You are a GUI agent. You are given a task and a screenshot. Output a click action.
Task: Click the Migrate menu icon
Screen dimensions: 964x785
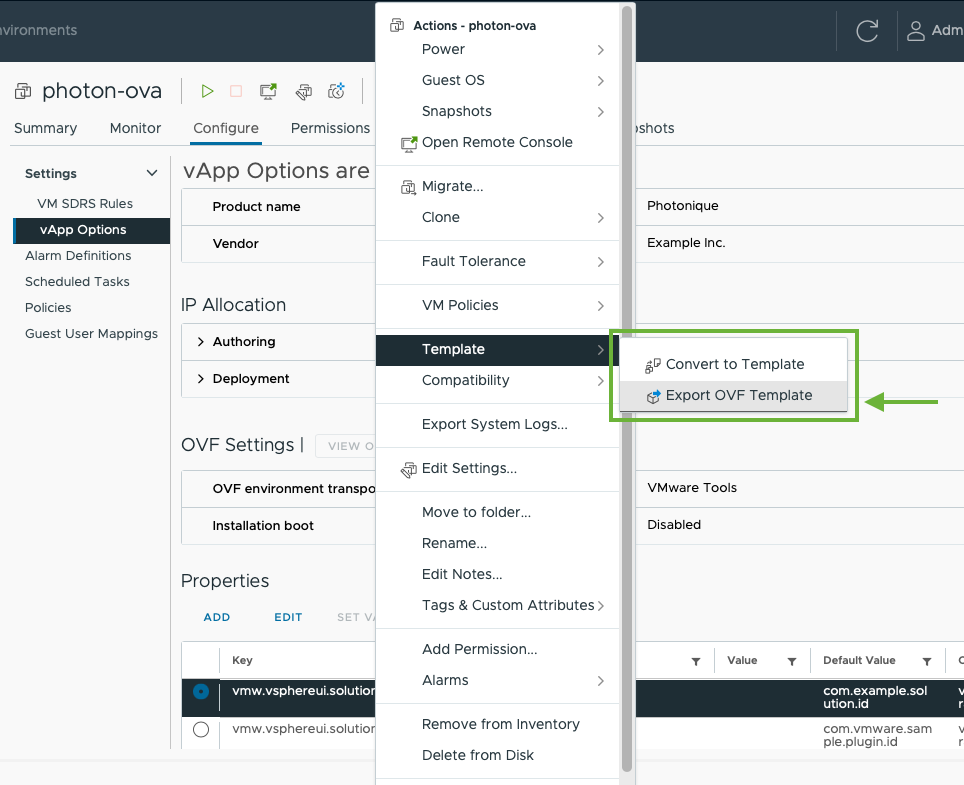pos(408,187)
